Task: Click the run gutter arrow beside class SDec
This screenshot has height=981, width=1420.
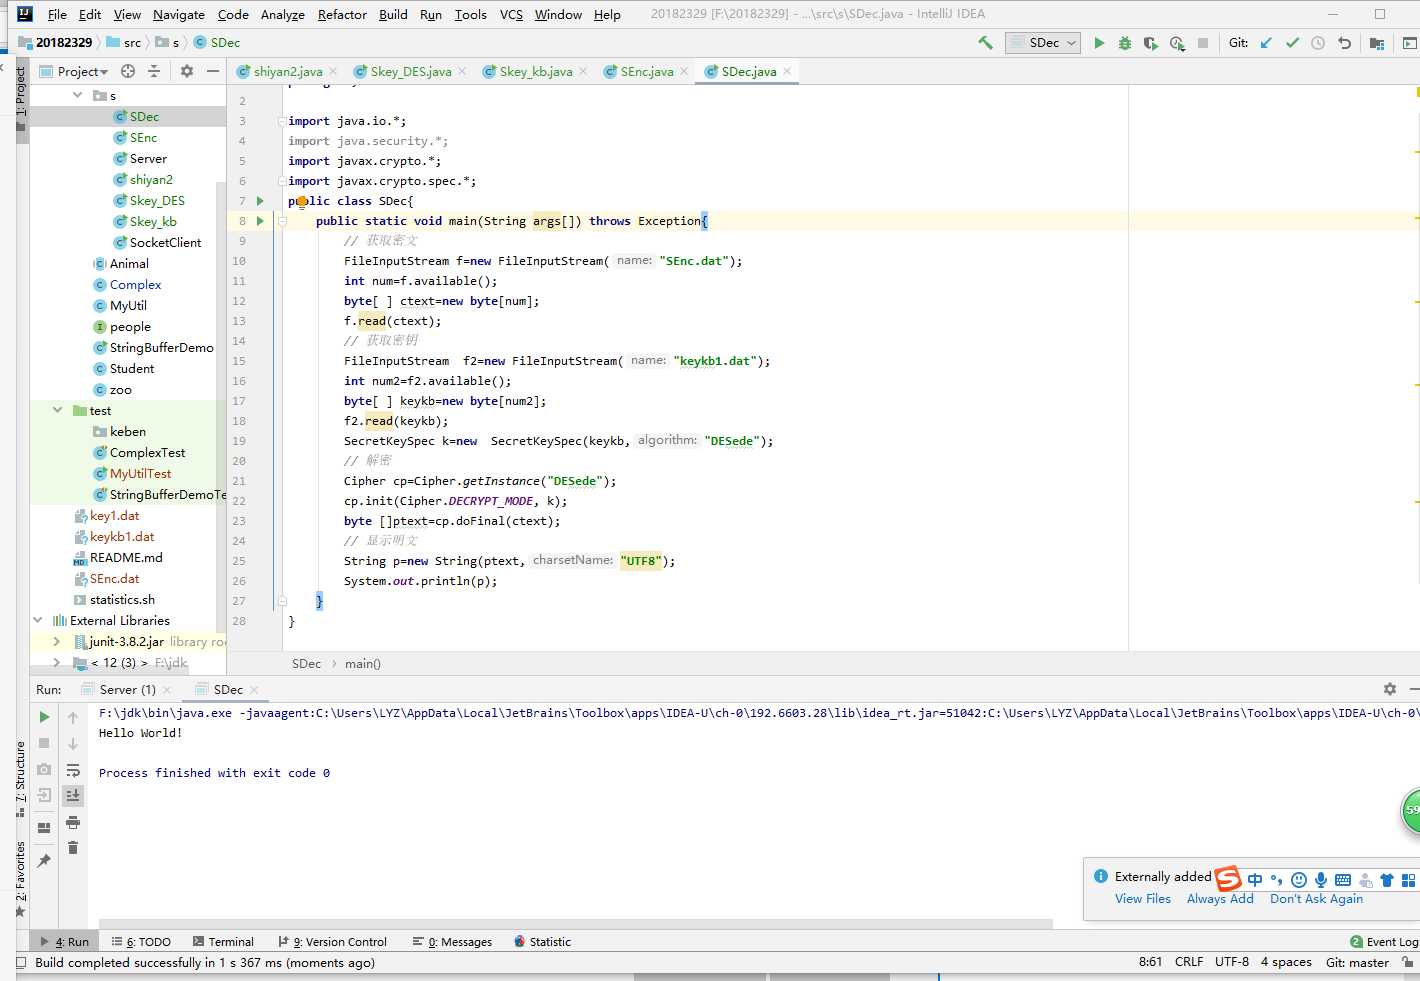Action: click(x=260, y=201)
